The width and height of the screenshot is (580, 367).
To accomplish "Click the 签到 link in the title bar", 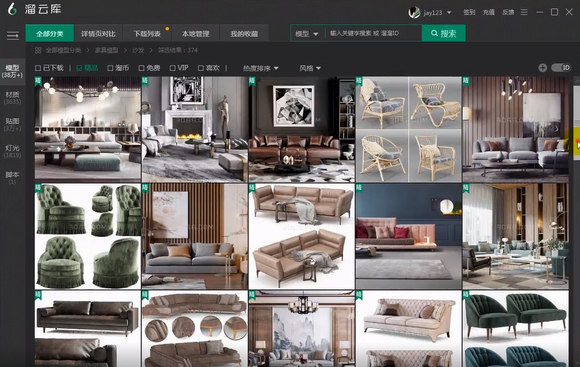I will [469, 12].
